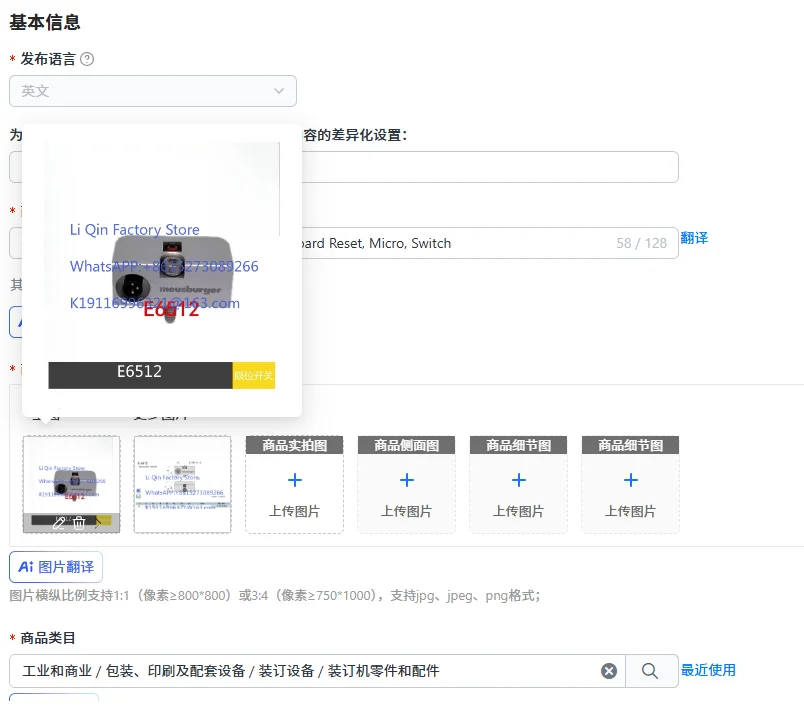Click the first 商品细节图 upload box

point(518,484)
